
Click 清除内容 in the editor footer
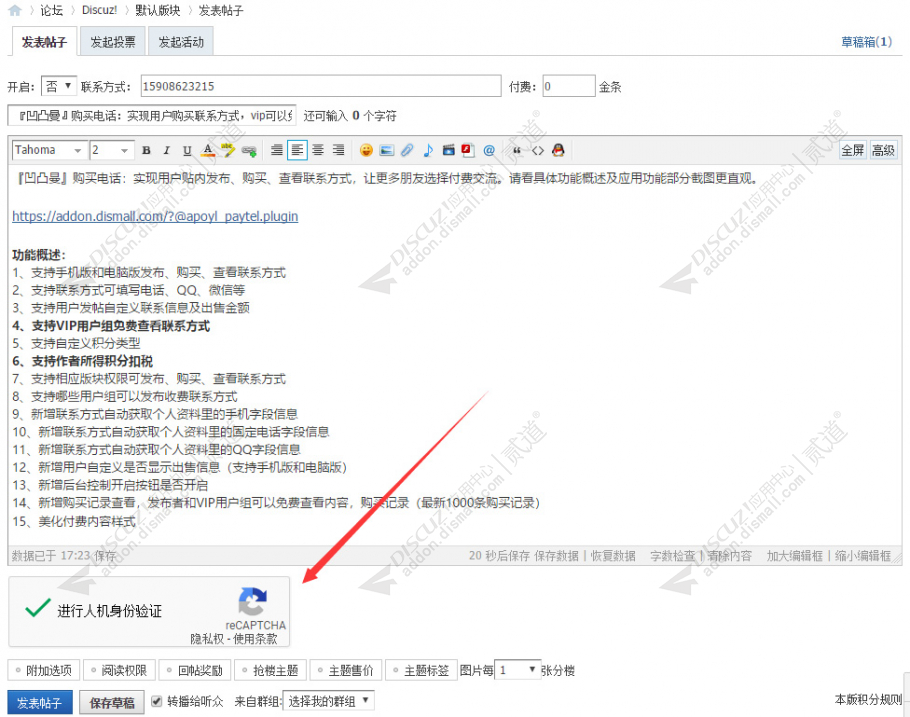point(730,556)
